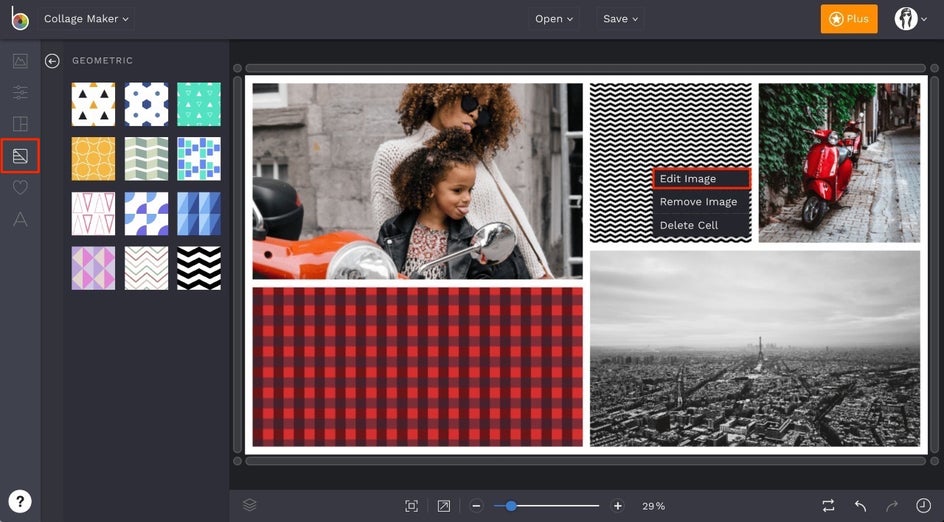The width and height of the screenshot is (944, 522).
Task: Open the Patterns sidebar icon
Action: 20,155
